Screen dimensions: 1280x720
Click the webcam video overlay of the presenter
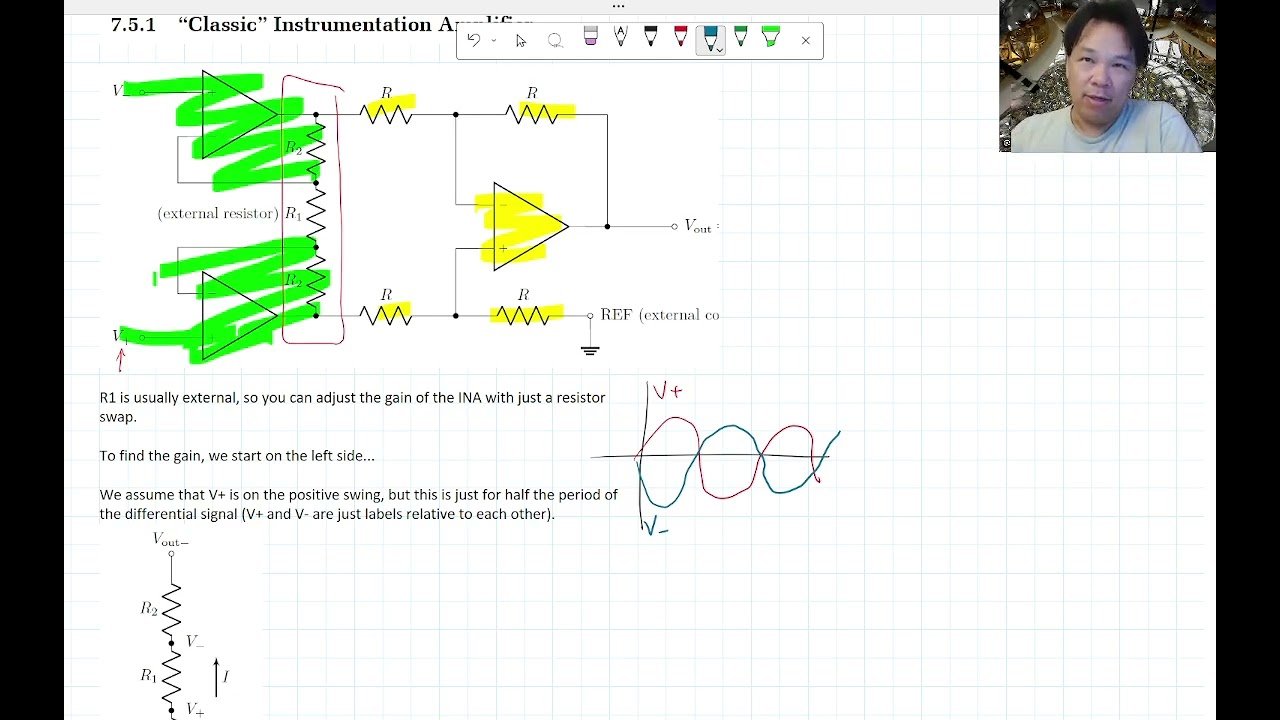point(1108,76)
